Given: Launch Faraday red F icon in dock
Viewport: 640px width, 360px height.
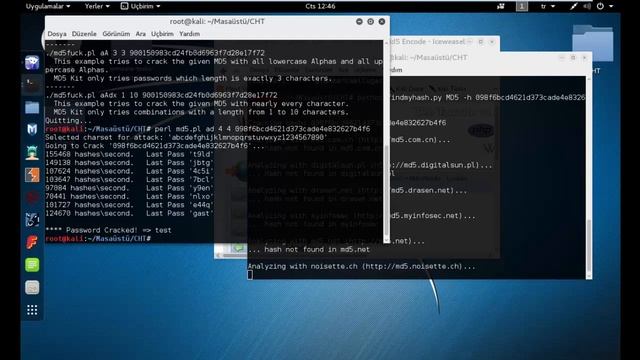Looking at the screenshot, I should [32, 242].
